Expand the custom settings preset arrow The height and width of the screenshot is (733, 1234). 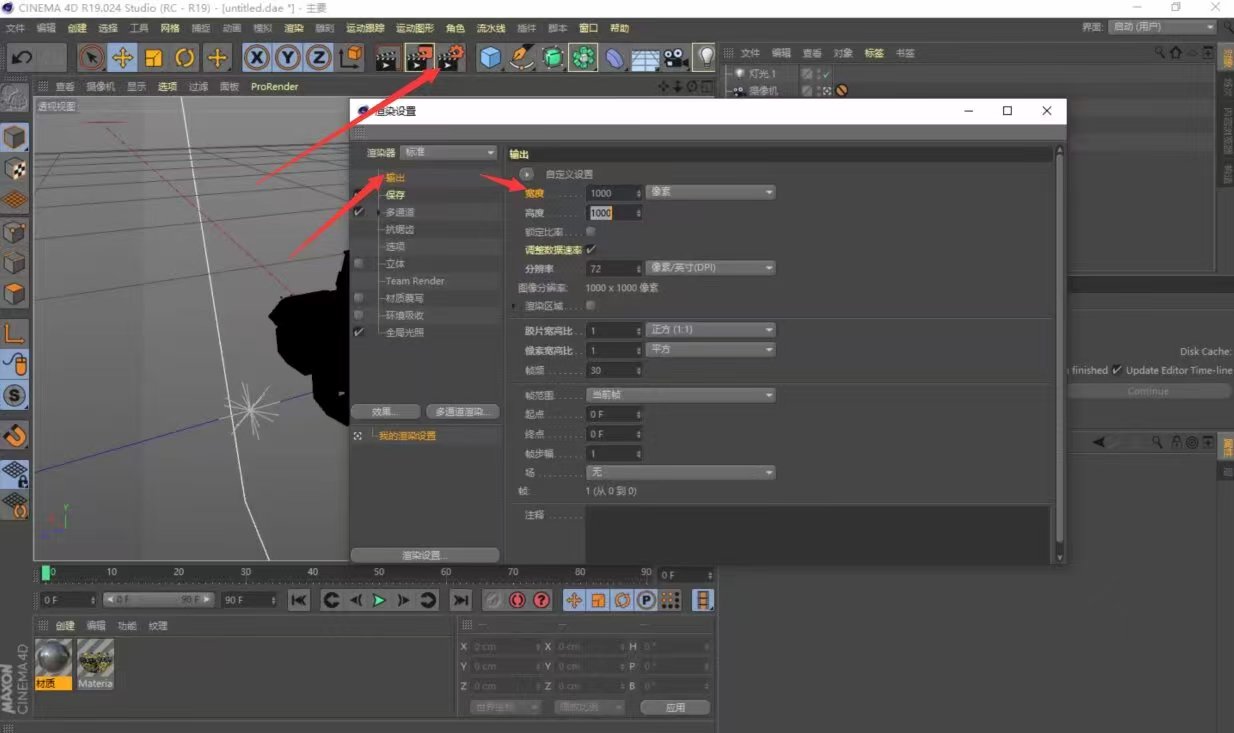coord(527,174)
